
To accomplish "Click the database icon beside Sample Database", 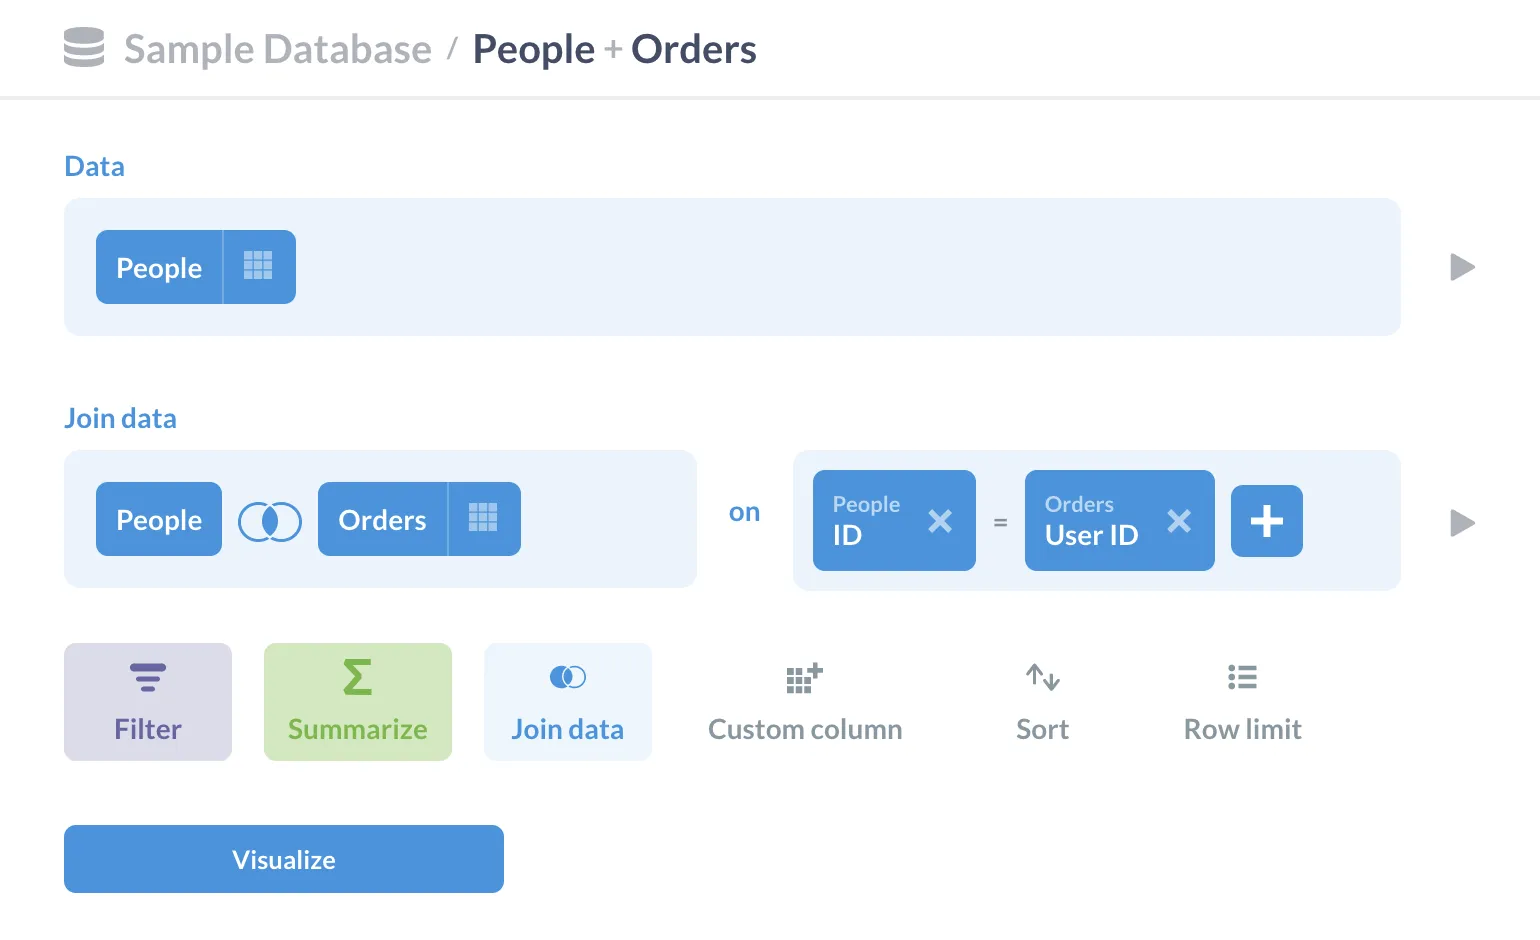I will pos(84,48).
